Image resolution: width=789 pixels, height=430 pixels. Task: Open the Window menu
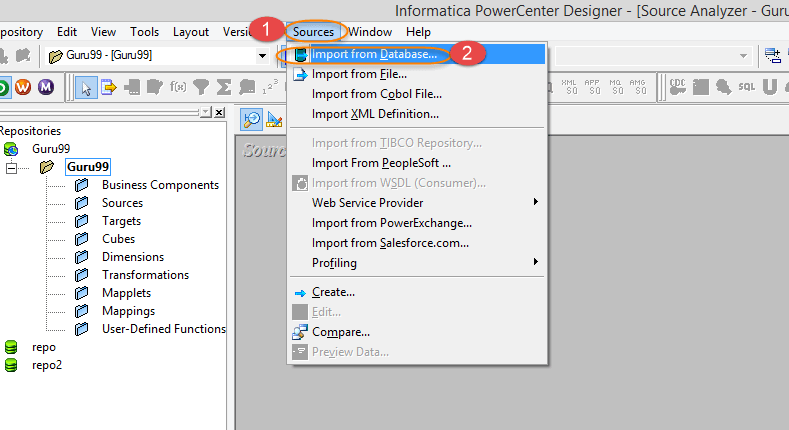[x=370, y=32]
